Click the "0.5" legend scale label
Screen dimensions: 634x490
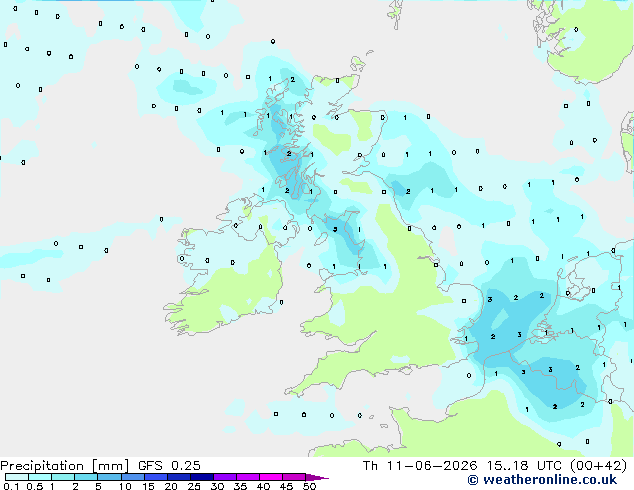(x=34, y=486)
